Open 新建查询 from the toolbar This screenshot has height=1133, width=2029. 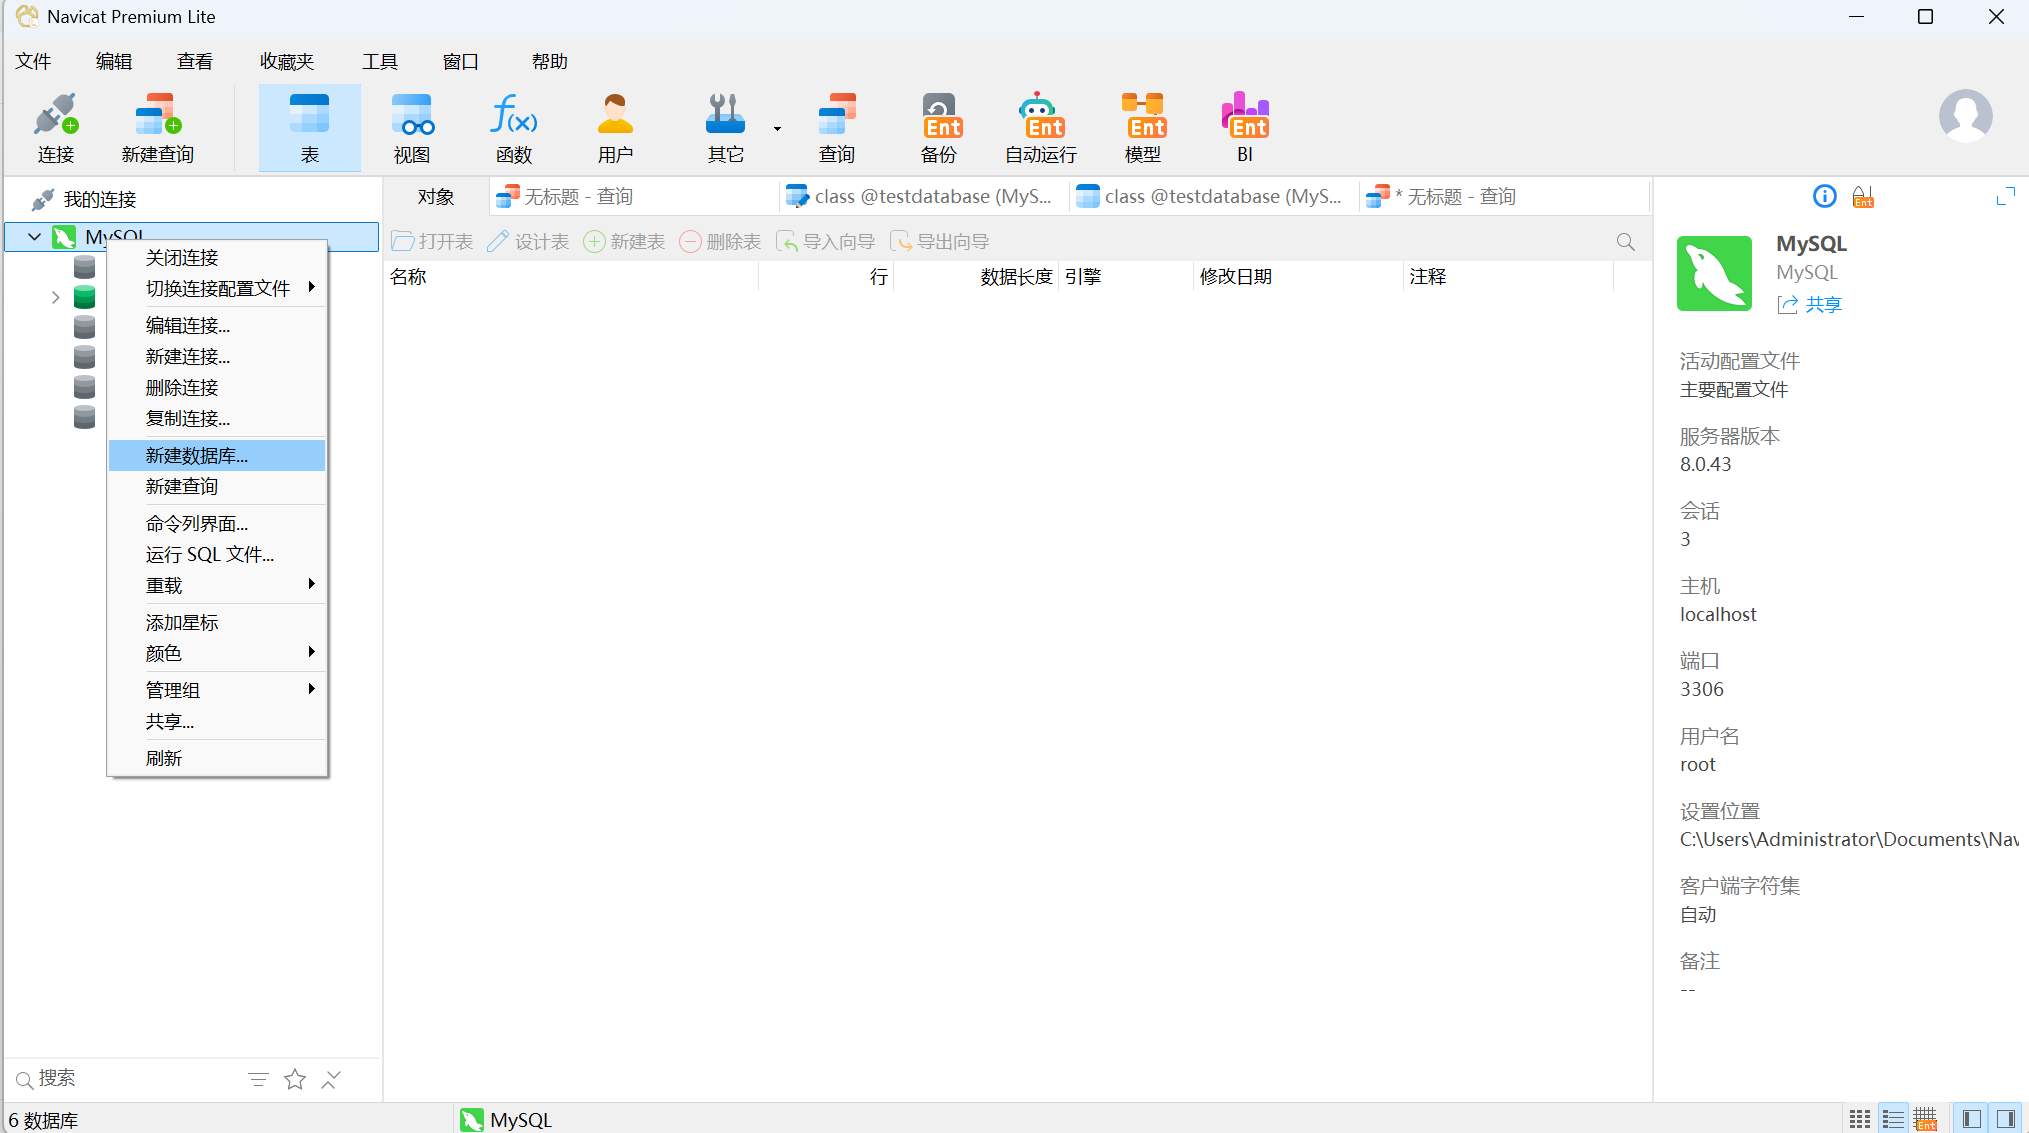click(x=157, y=128)
